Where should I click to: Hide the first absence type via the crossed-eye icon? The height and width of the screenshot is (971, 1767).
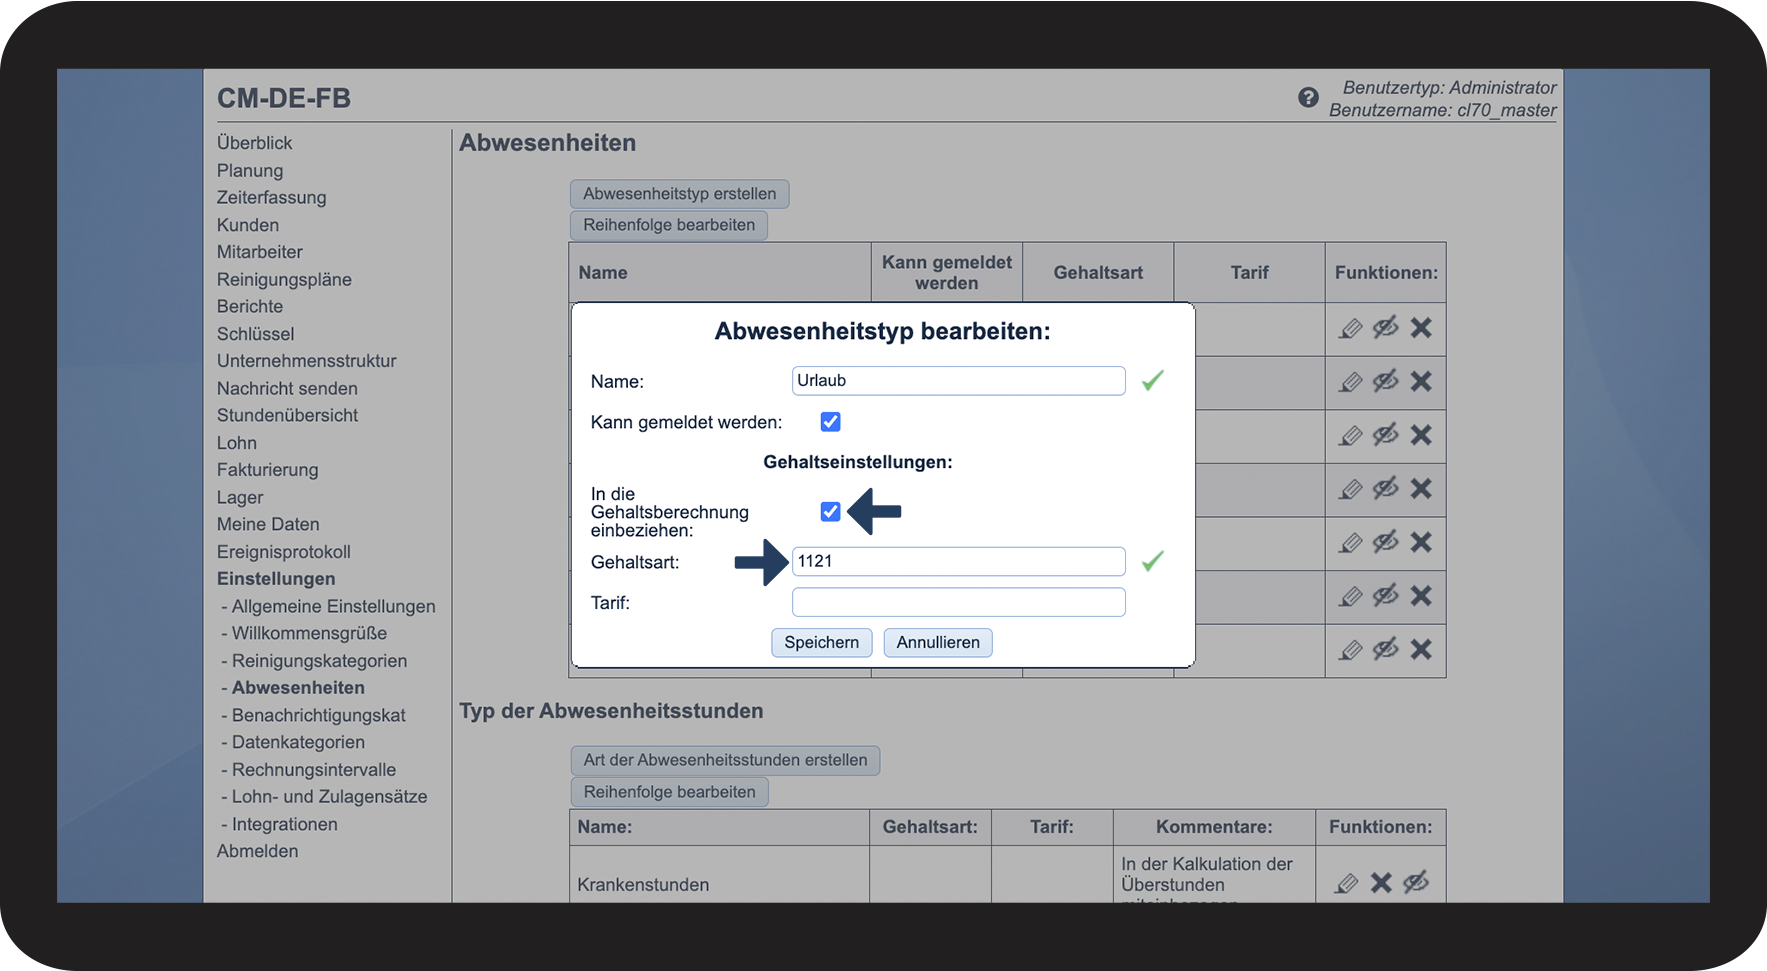[x=1385, y=328]
